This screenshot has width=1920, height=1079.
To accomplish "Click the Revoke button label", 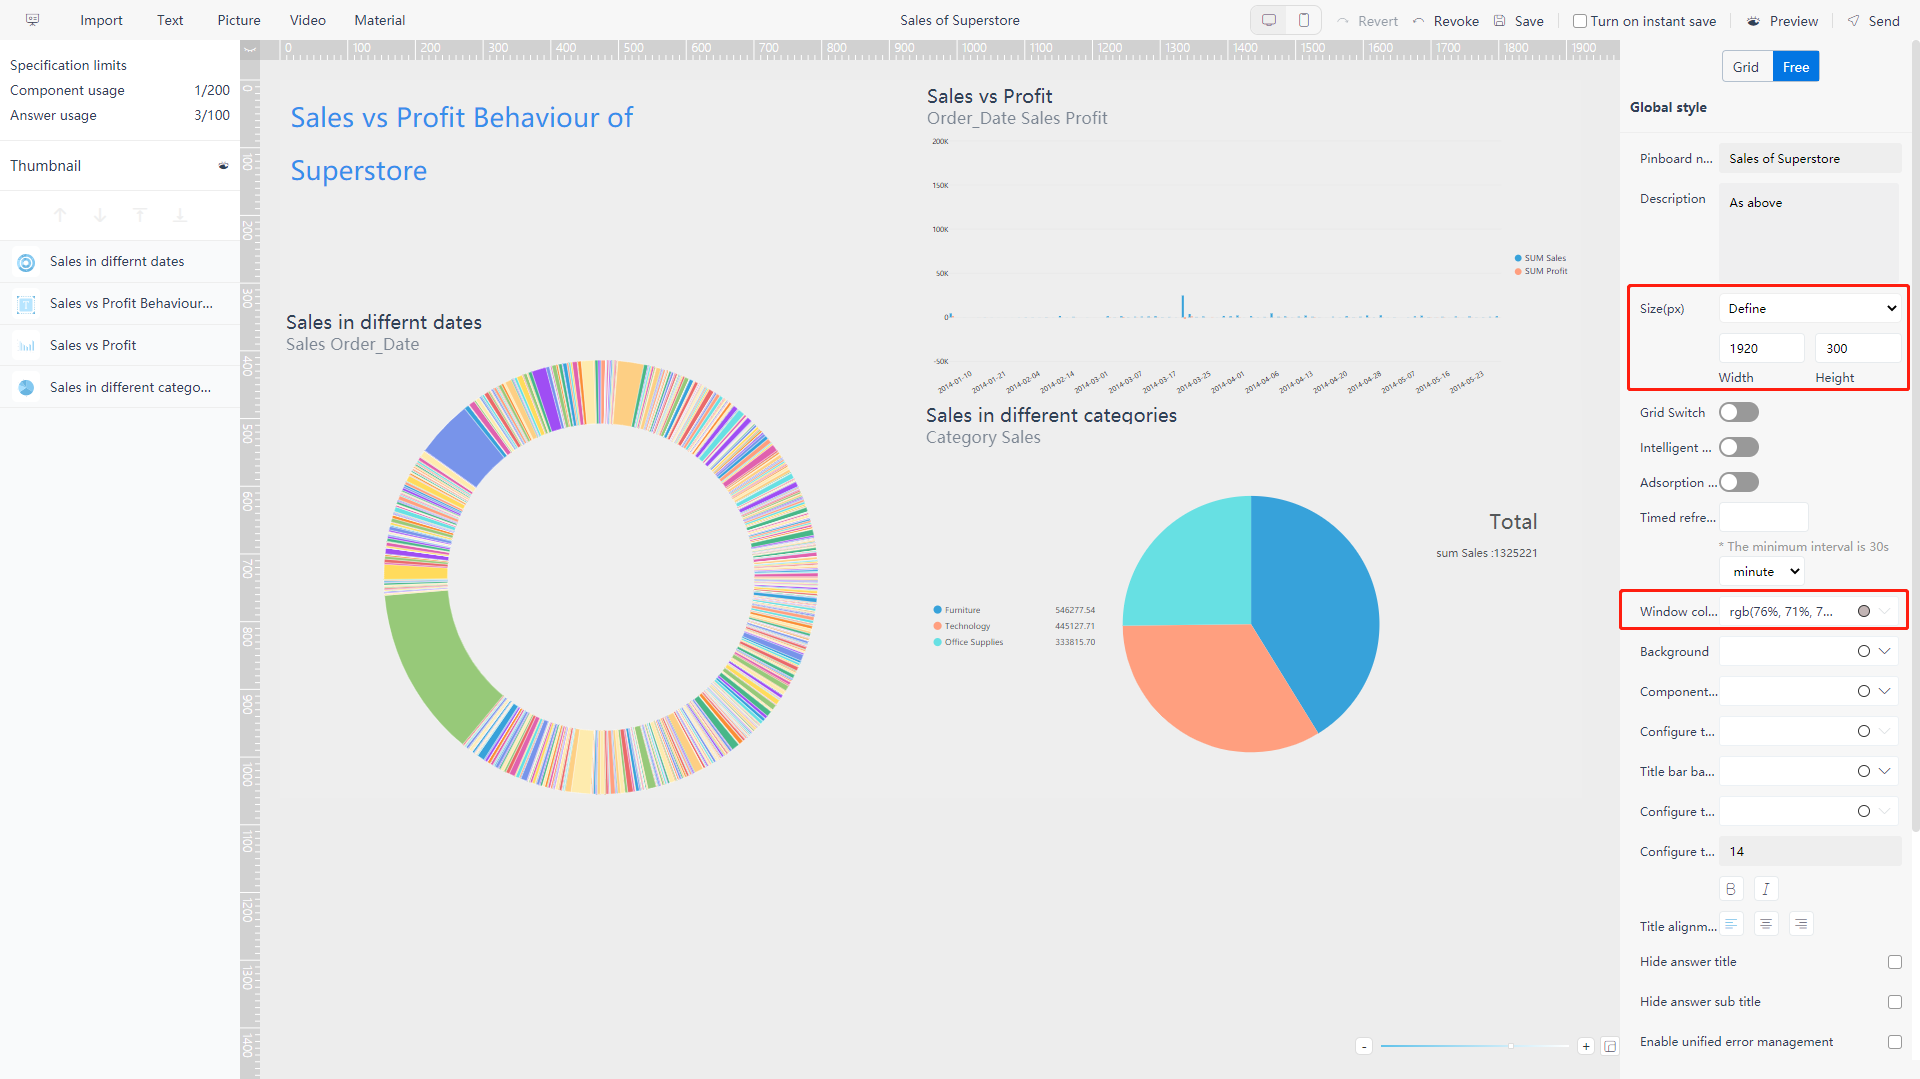I will tap(1456, 21).
